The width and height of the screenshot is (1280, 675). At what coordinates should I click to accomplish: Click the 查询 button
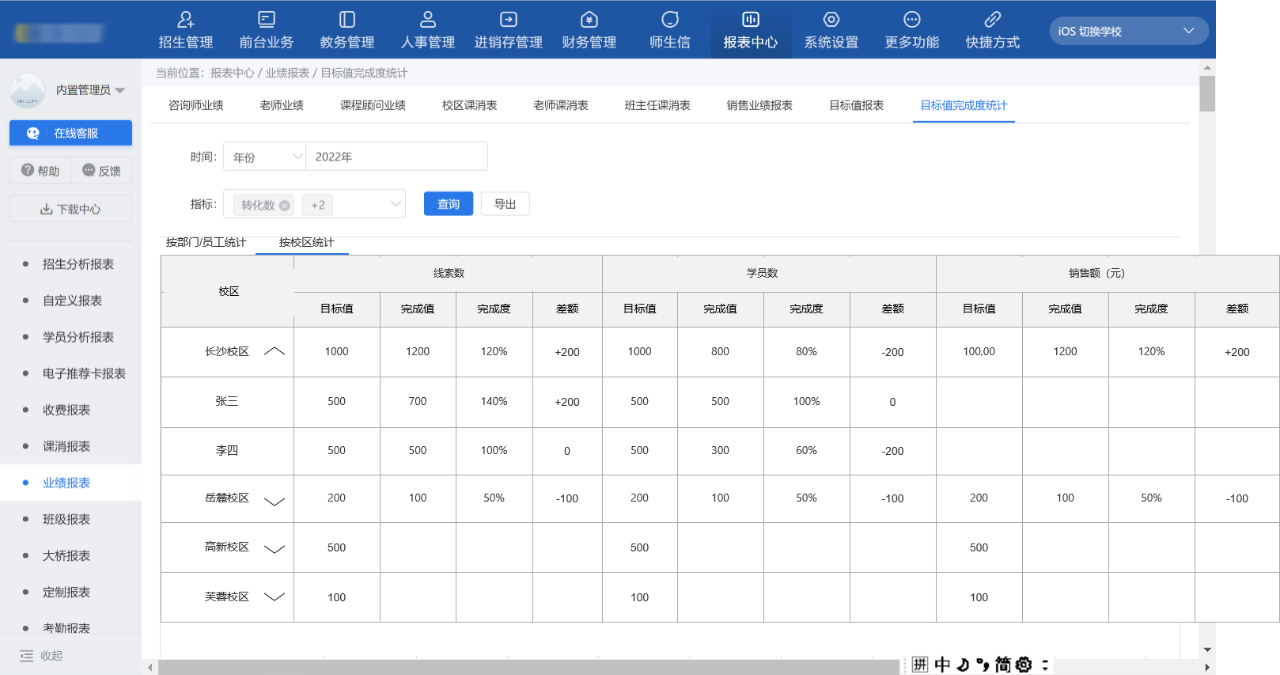448,204
